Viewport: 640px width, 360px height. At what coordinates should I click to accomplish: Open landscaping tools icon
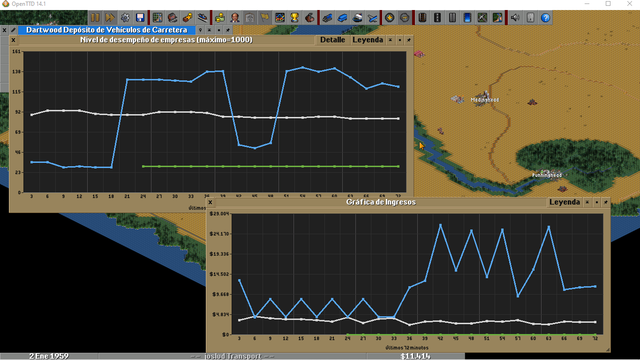tap(498, 18)
